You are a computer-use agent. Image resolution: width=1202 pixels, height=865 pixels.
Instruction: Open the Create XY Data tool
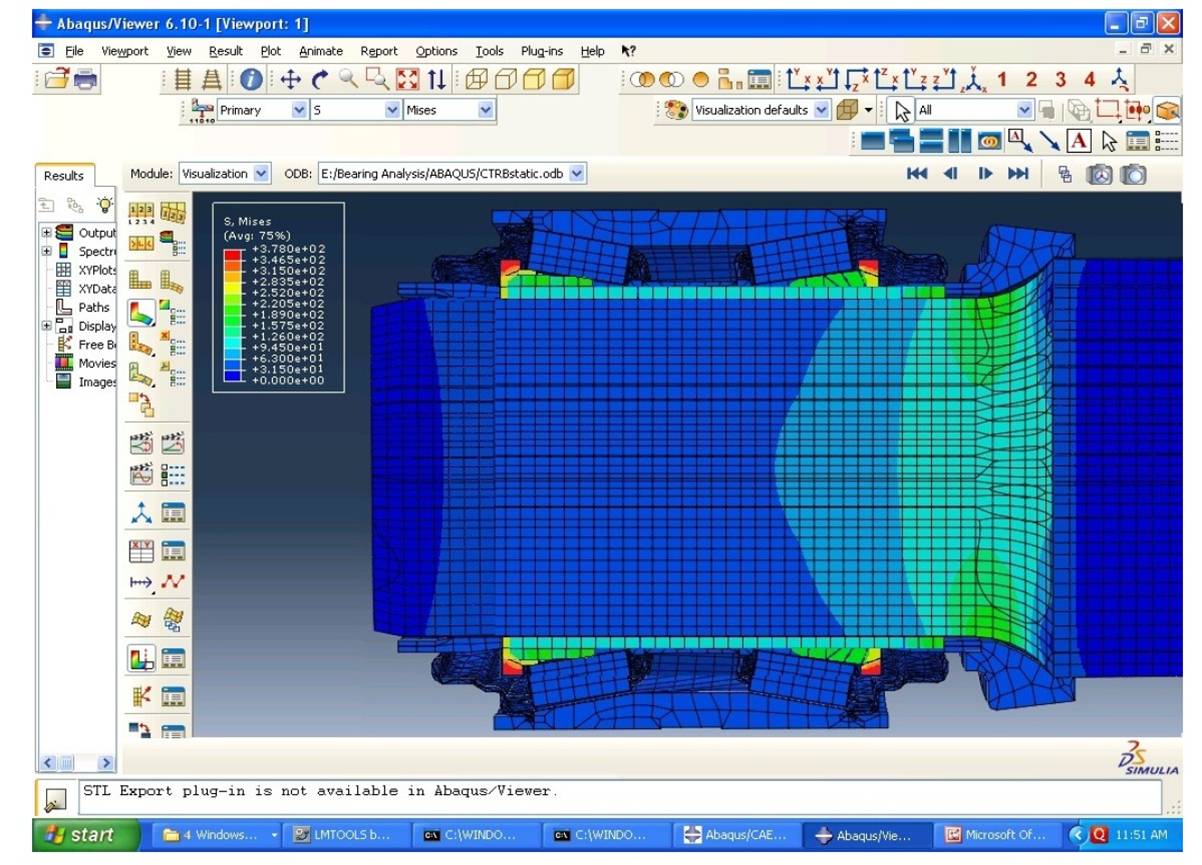(x=142, y=549)
